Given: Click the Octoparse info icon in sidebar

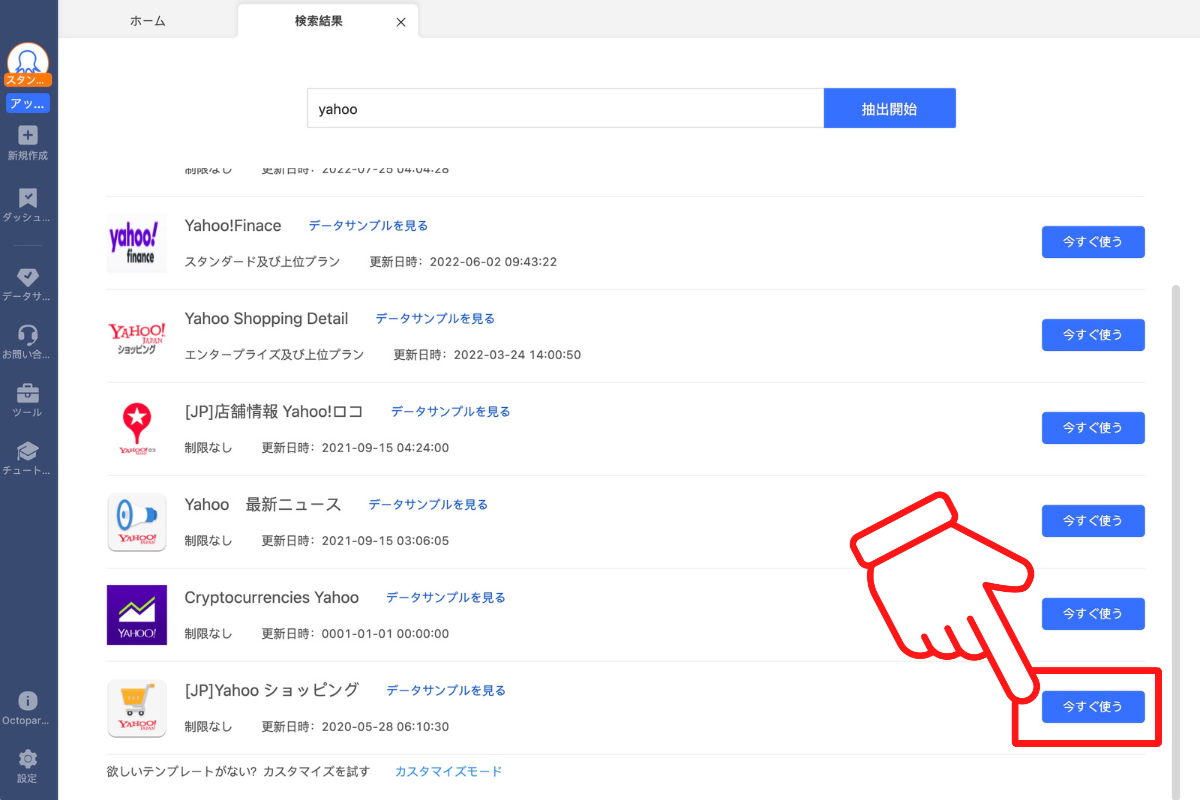Looking at the screenshot, I should [28, 701].
